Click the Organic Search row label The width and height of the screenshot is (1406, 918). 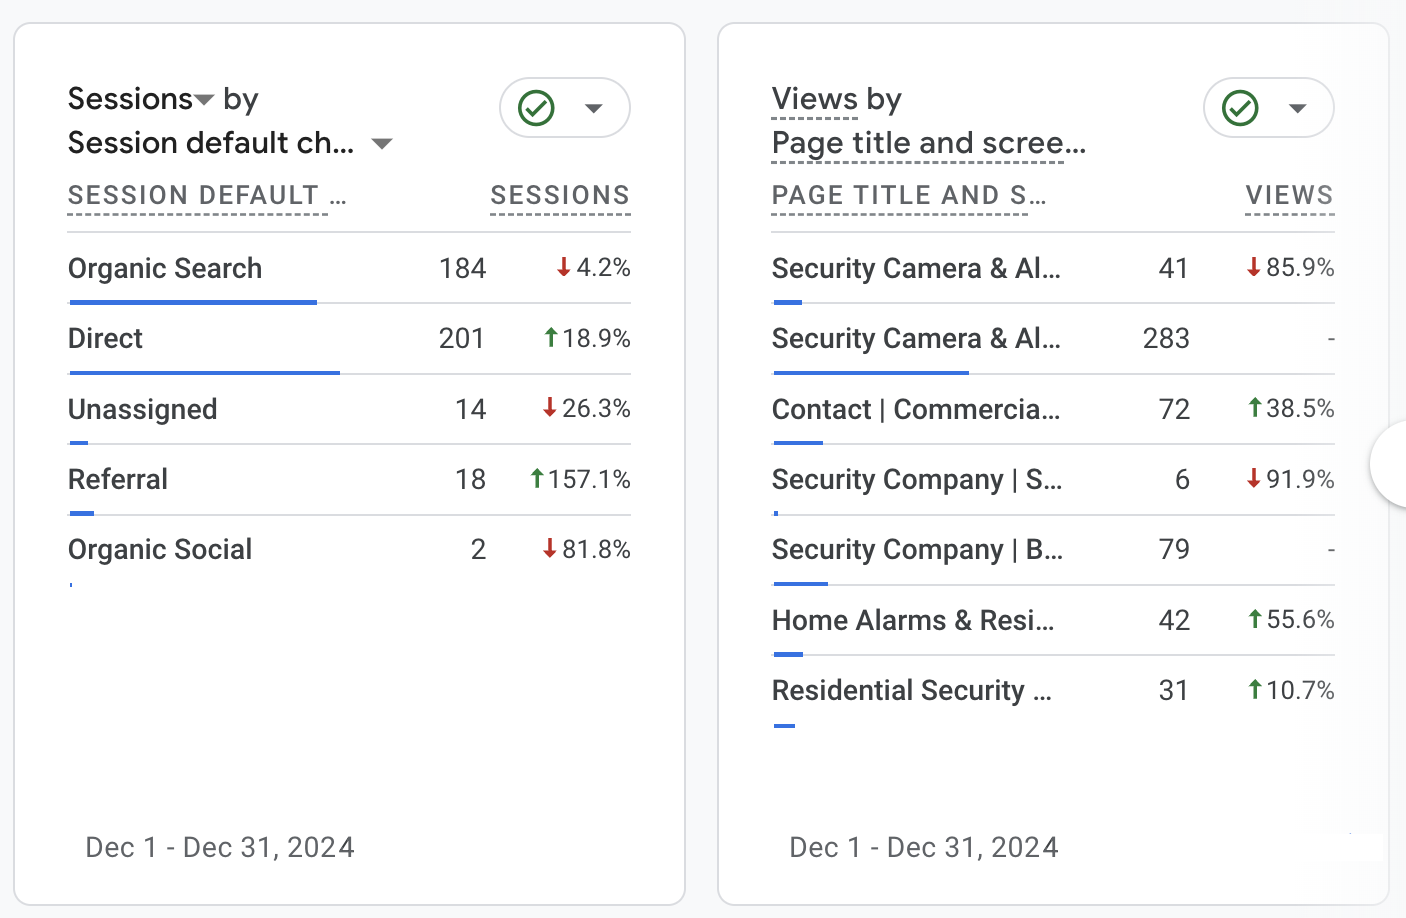click(x=165, y=269)
